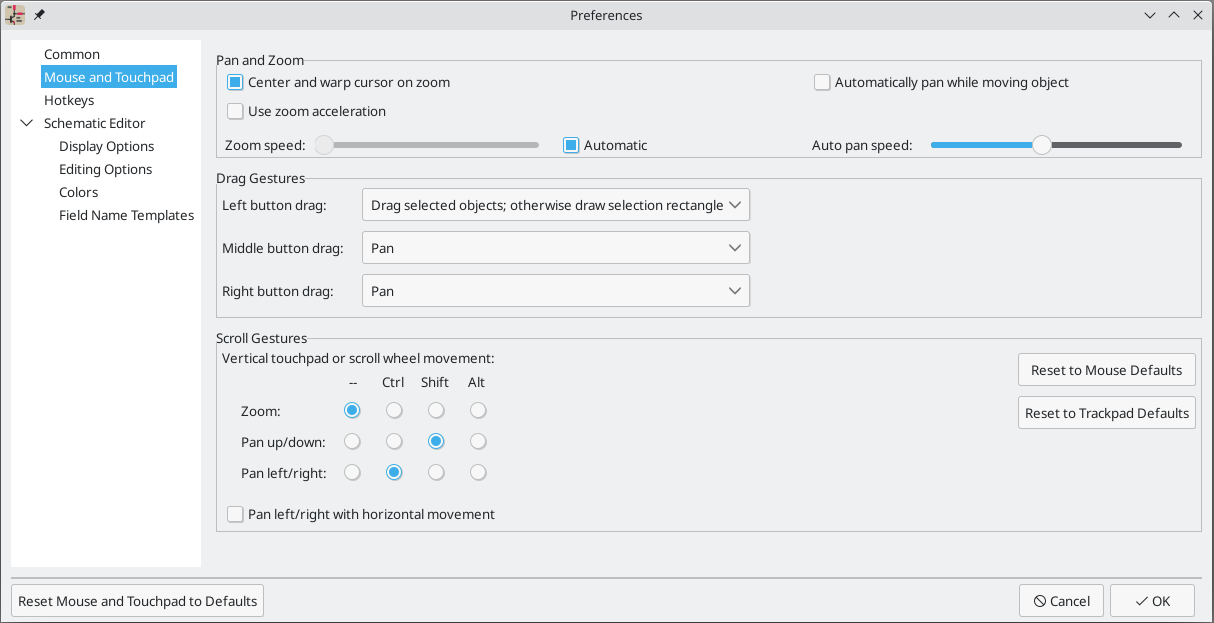Click the shade/collapse chevron in the title bar

[1173, 15]
